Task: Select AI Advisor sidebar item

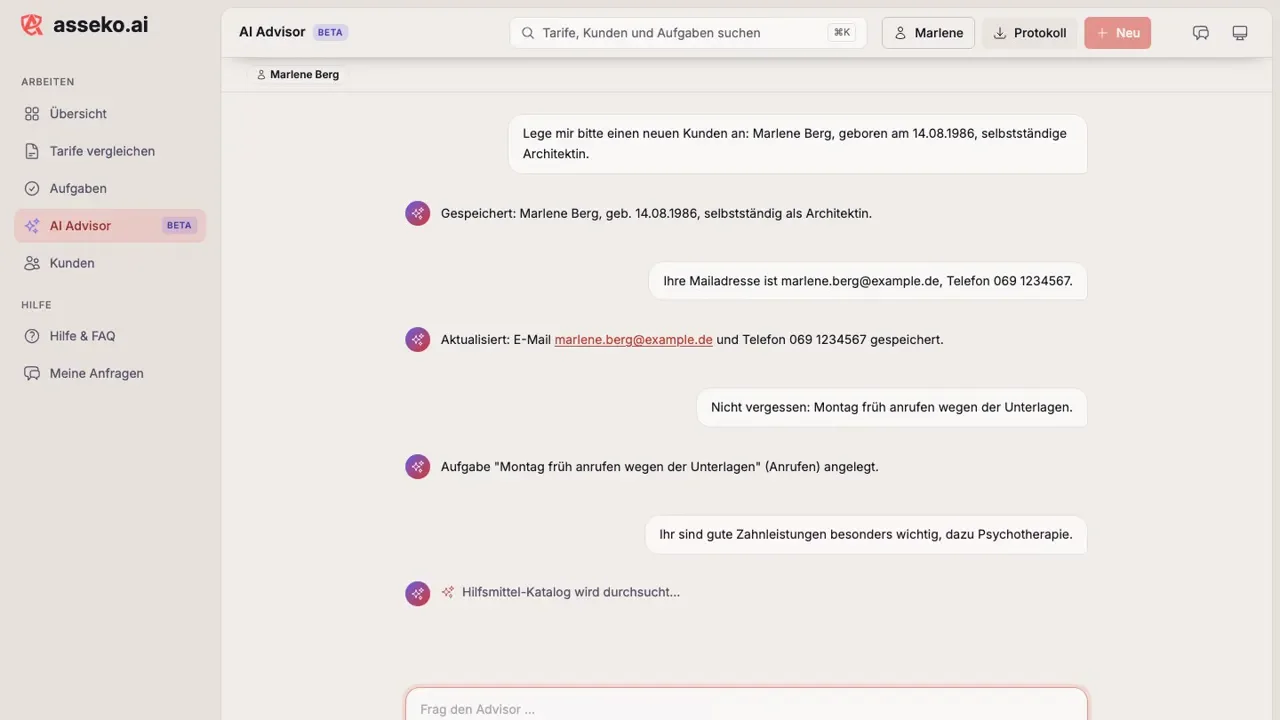Action: 110,226
